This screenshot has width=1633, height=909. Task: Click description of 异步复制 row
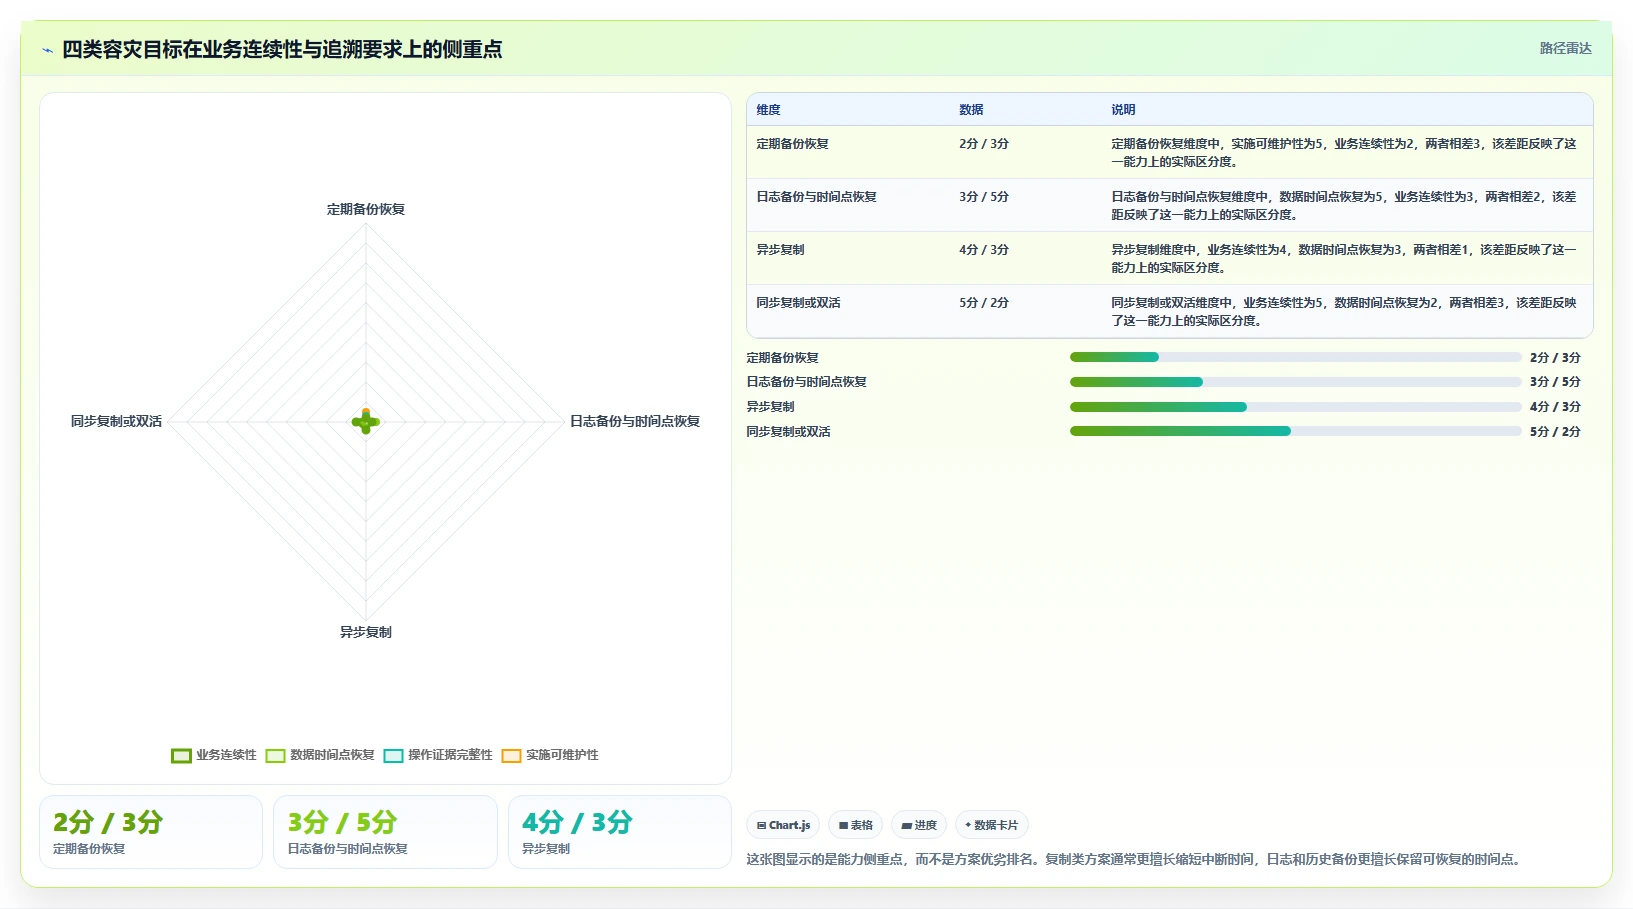coord(1344,259)
